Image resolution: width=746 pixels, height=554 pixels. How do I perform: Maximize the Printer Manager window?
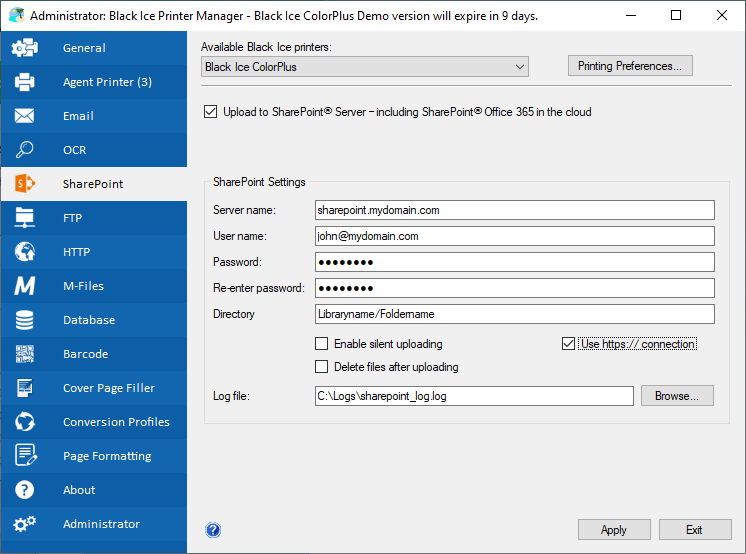[x=676, y=15]
